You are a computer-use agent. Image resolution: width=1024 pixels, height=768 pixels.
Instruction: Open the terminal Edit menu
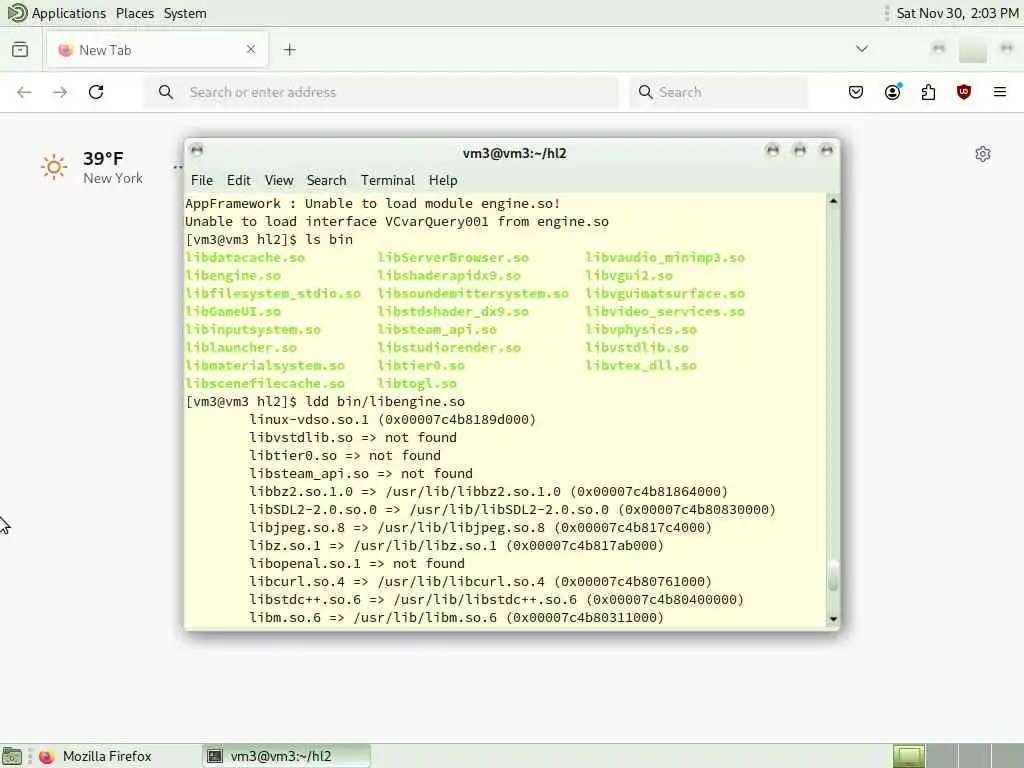(x=238, y=180)
